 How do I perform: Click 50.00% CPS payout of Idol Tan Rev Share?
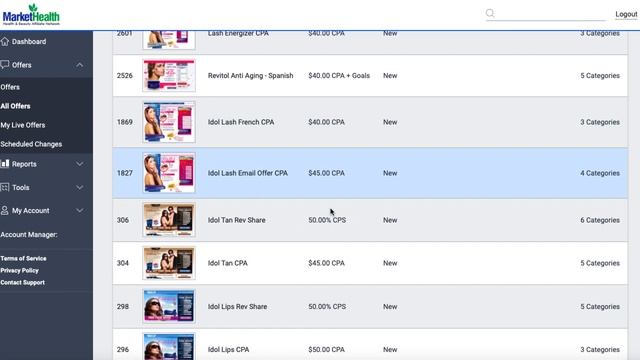[327, 220]
